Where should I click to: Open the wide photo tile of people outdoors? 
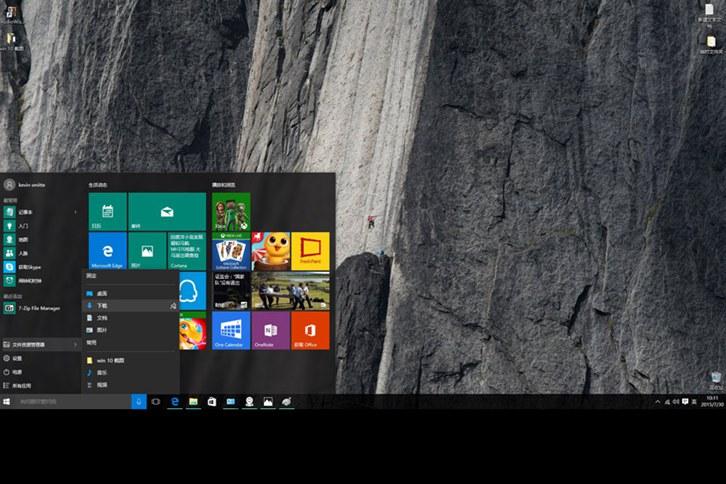coord(291,291)
